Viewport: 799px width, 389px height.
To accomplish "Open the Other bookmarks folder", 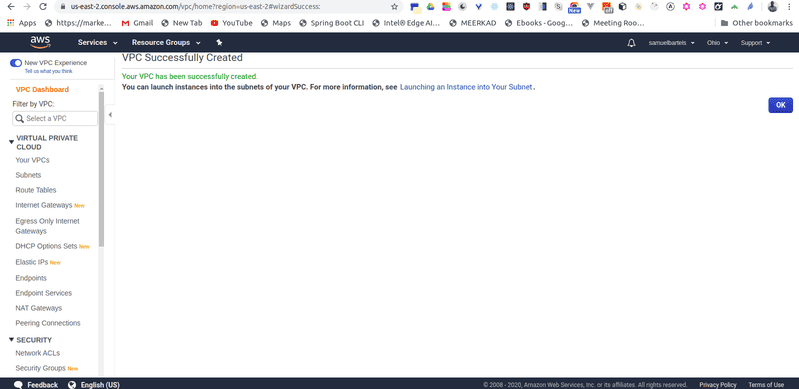I will [x=757, y=23].
